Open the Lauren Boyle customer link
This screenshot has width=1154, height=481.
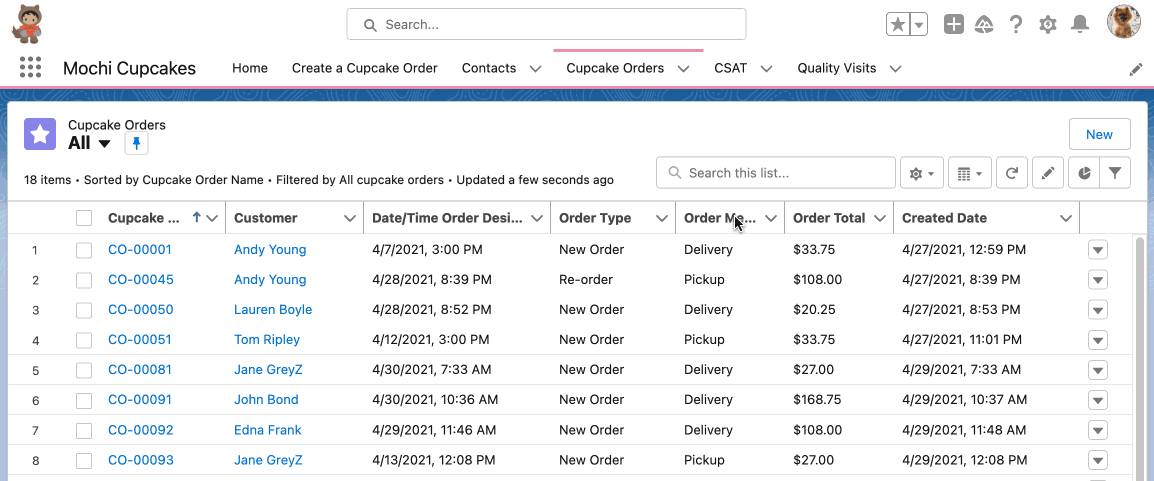273,310
